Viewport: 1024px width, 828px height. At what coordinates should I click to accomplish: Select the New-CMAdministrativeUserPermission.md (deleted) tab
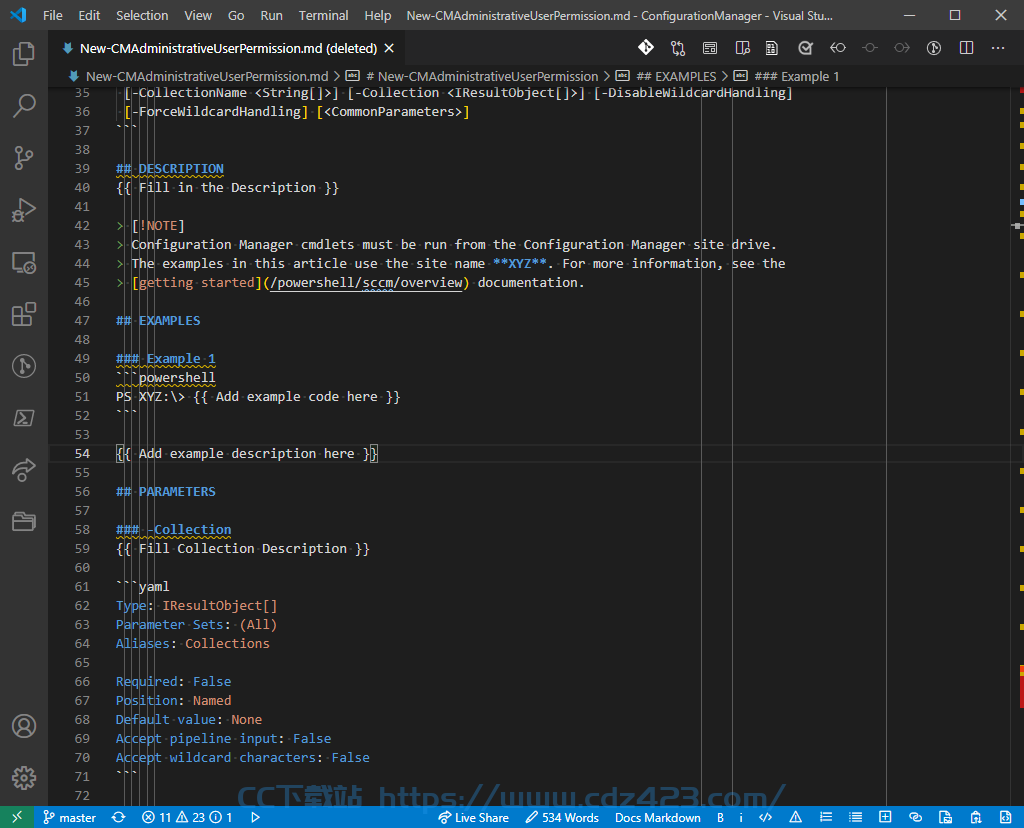227,48
